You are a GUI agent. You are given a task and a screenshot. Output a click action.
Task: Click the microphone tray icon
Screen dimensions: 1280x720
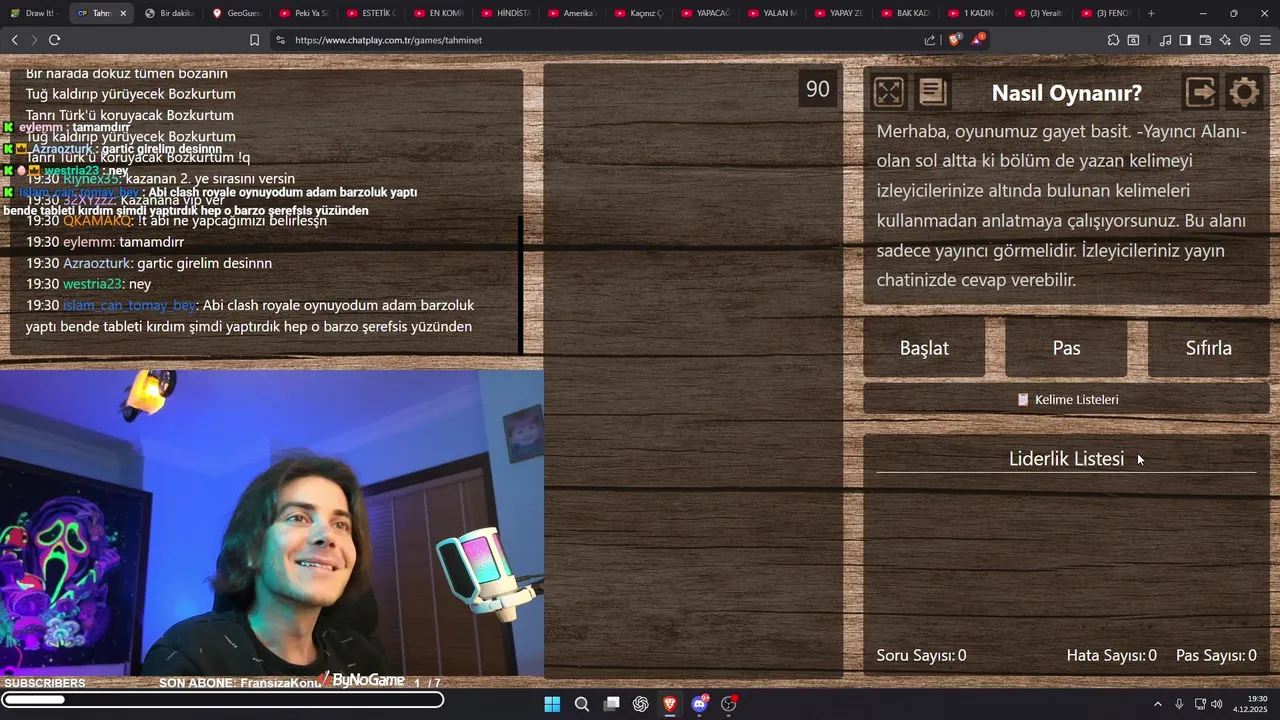(1179, 704)
